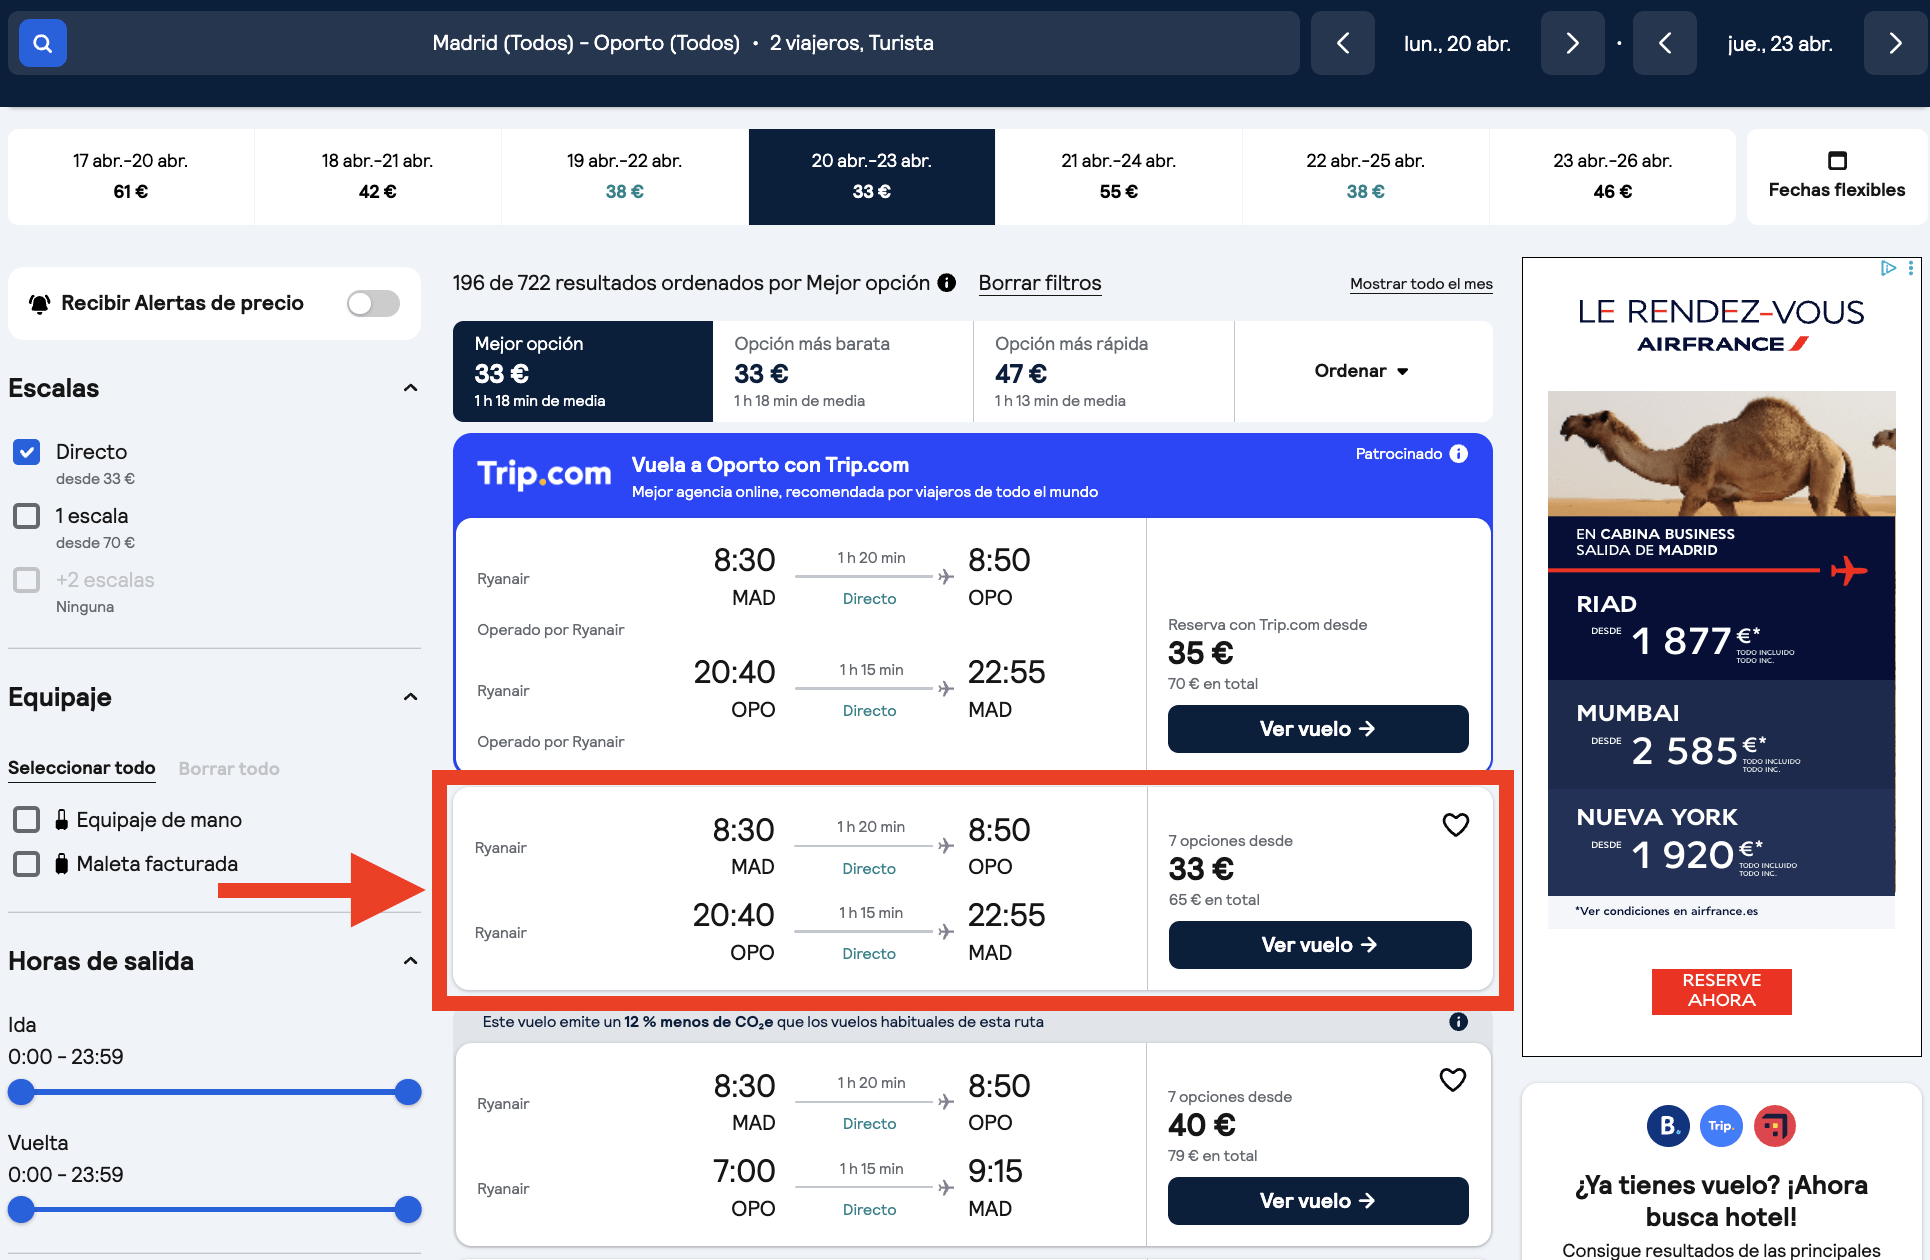Screen dimensions: 1930x1260
Task: Click the Ida departure slider right handle
Action: pos(408,1092)
